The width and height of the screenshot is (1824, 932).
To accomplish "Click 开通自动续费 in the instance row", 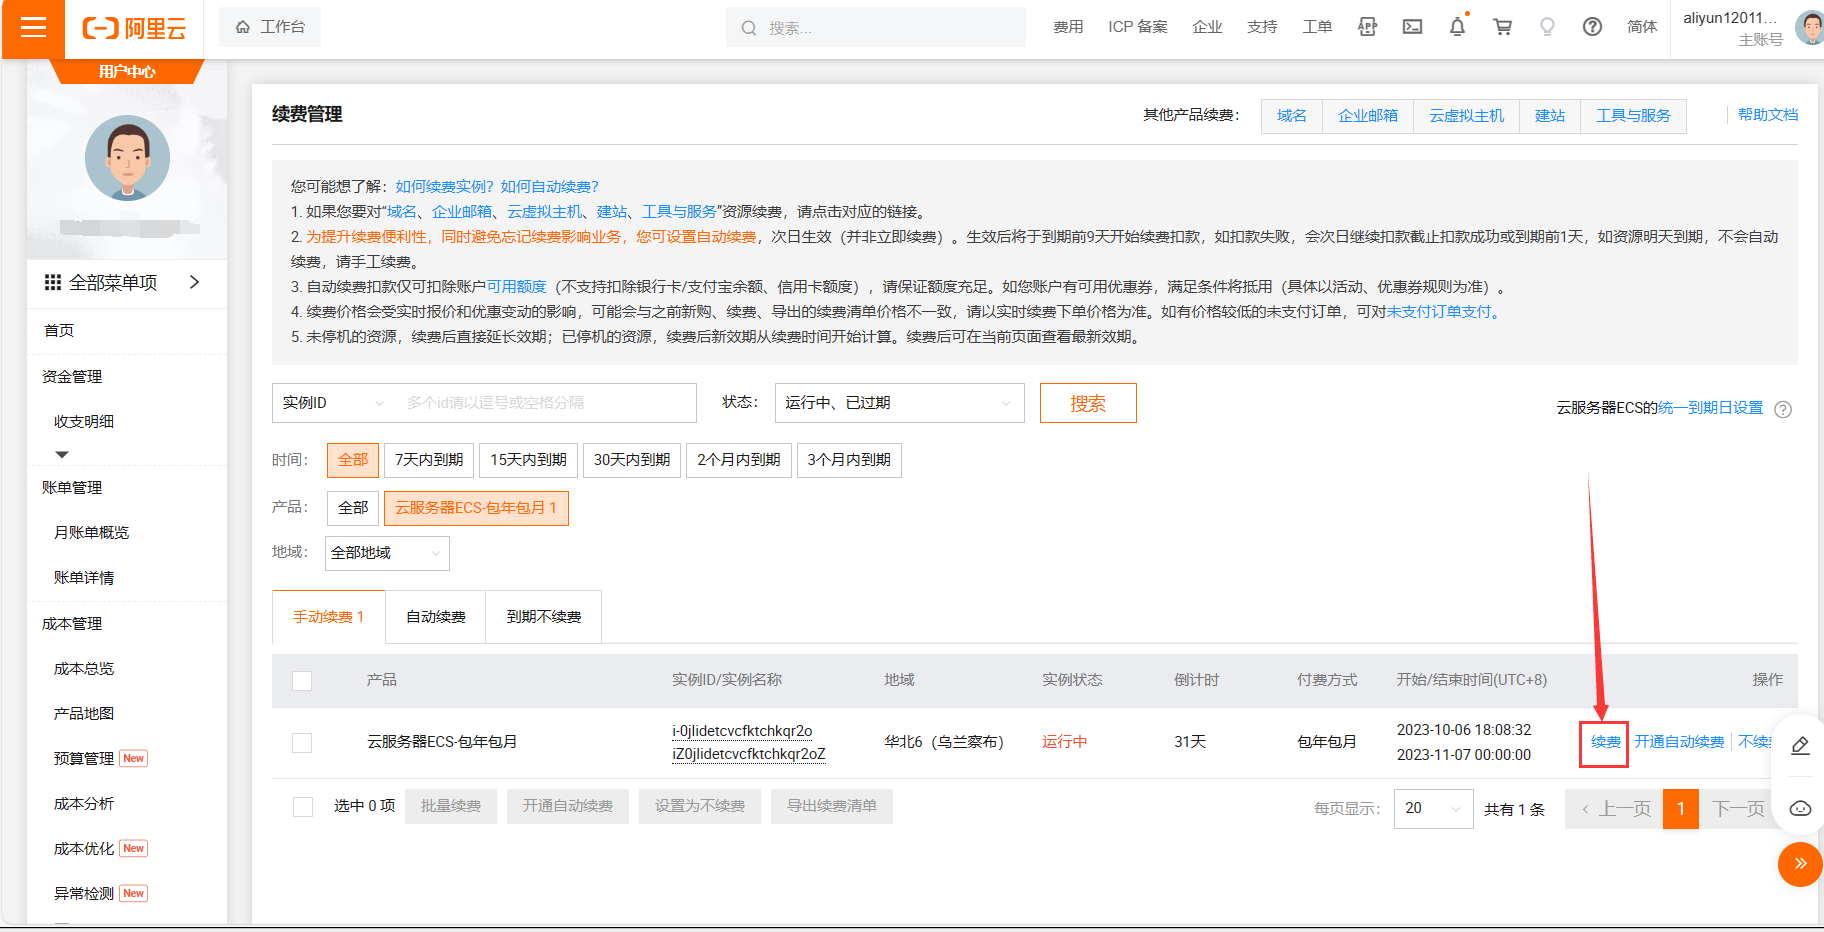I will pos(1679,742).
